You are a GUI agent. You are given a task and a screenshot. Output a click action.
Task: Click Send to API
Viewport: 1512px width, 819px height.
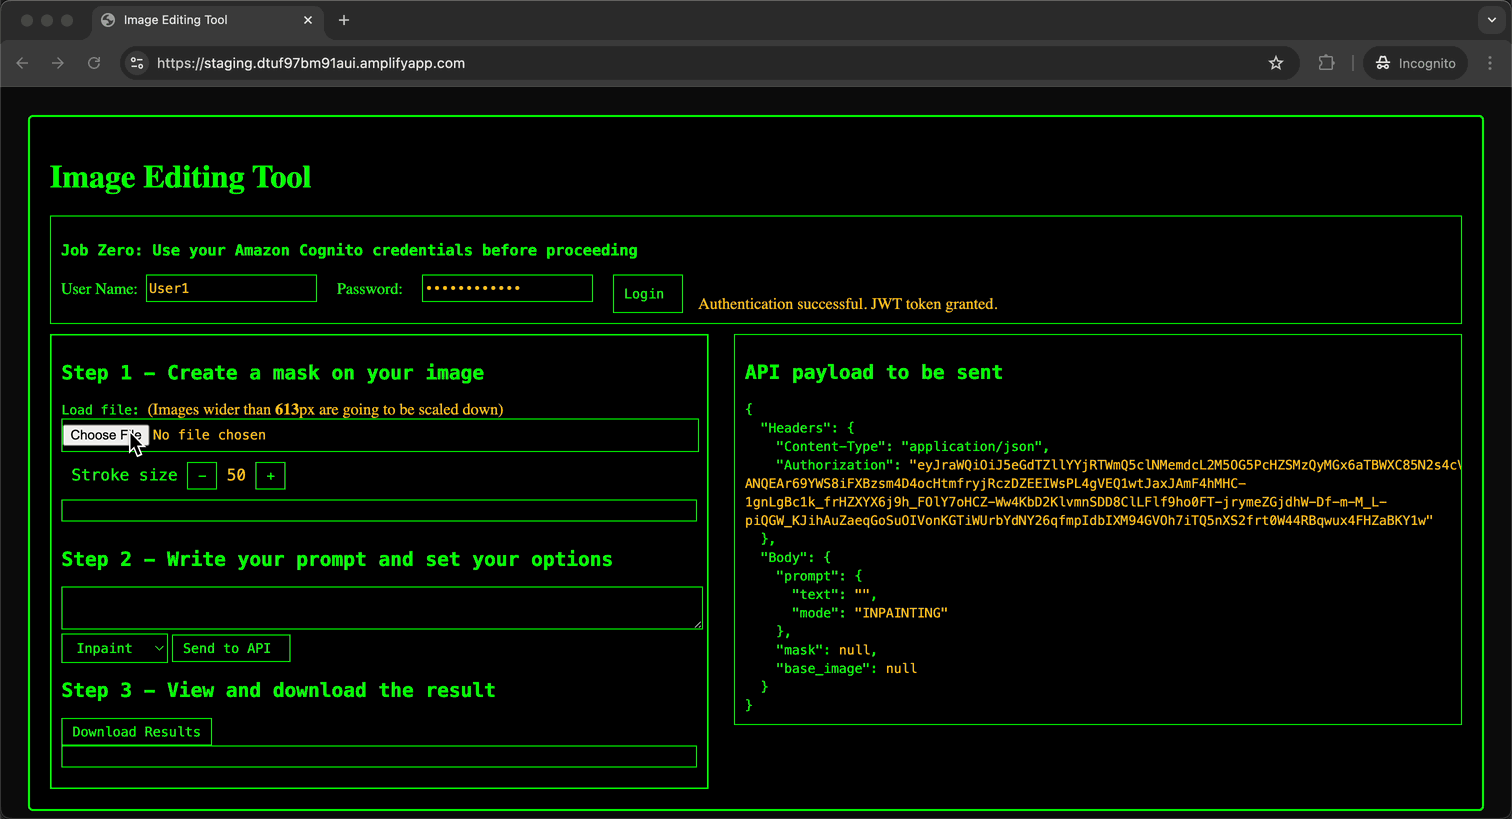[x=231, y=648]
